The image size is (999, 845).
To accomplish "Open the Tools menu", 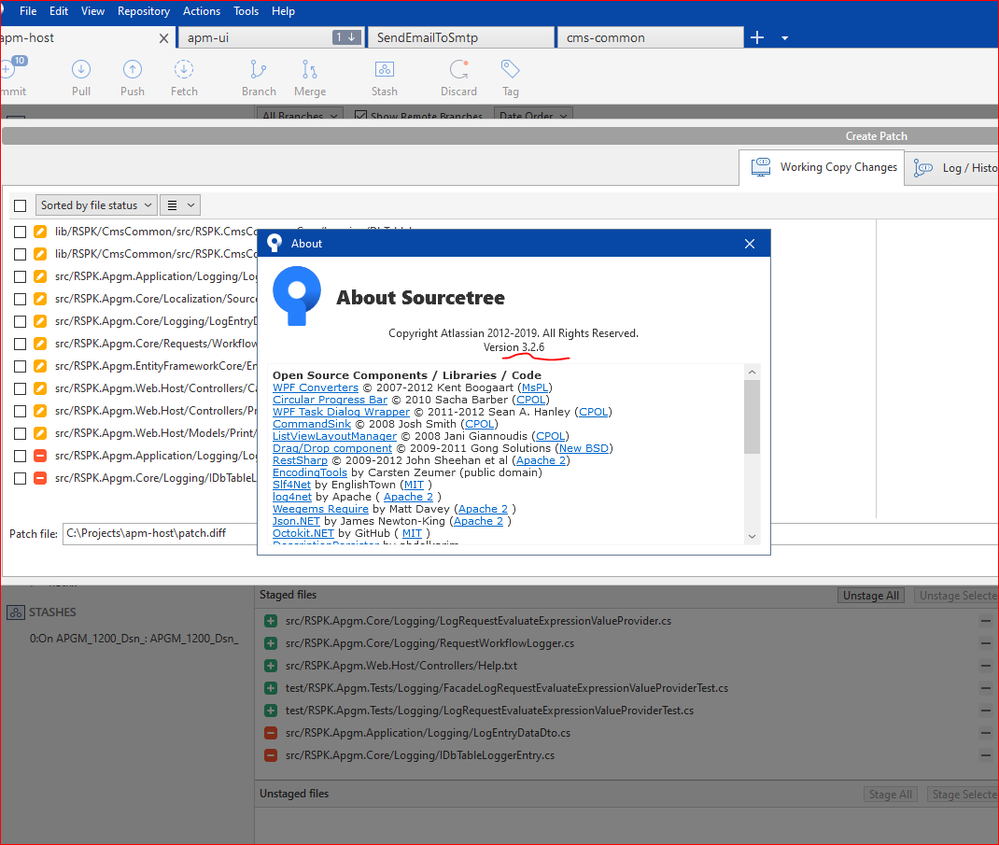I will click(x=246, y=11).
